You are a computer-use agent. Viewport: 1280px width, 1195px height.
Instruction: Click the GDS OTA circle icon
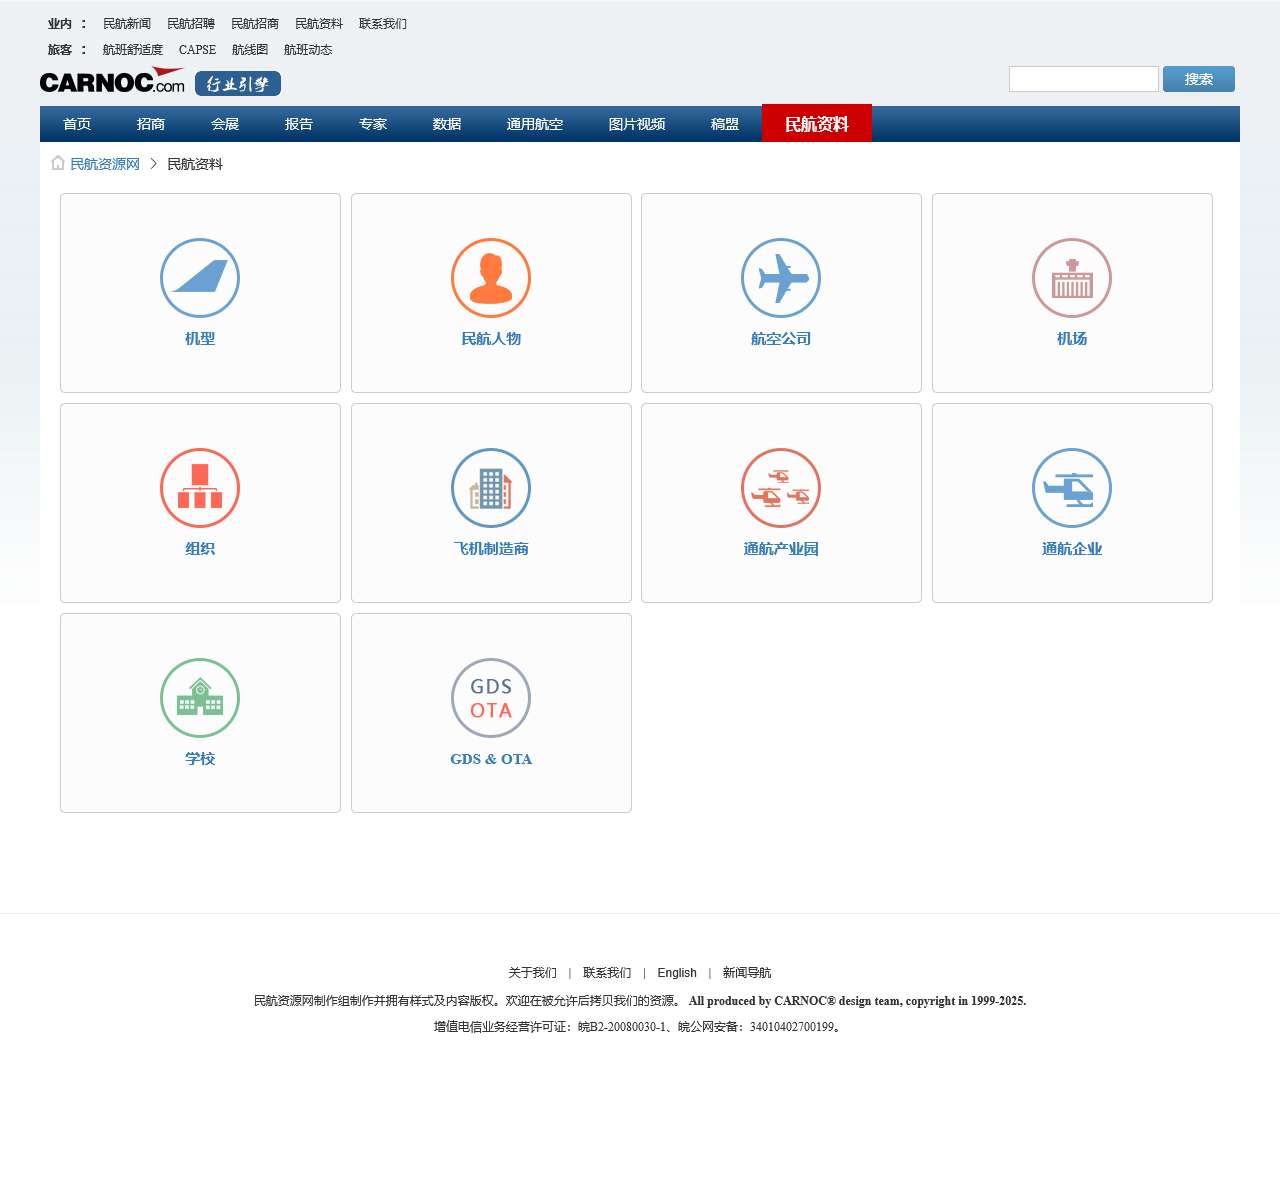point(491,698)
